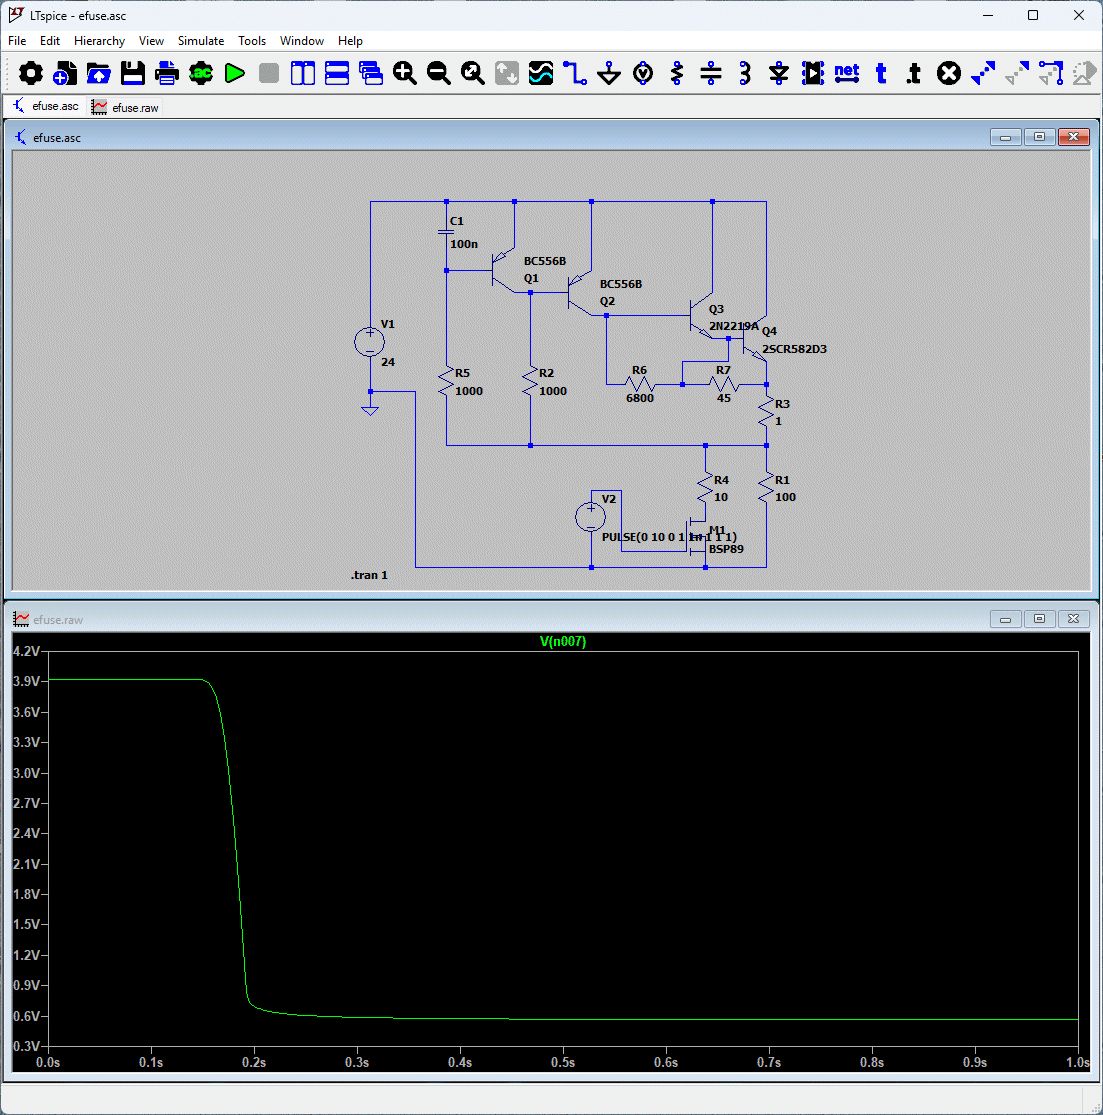Open the Hierarchy menu
The image size is (1103, 1115).
99,41
